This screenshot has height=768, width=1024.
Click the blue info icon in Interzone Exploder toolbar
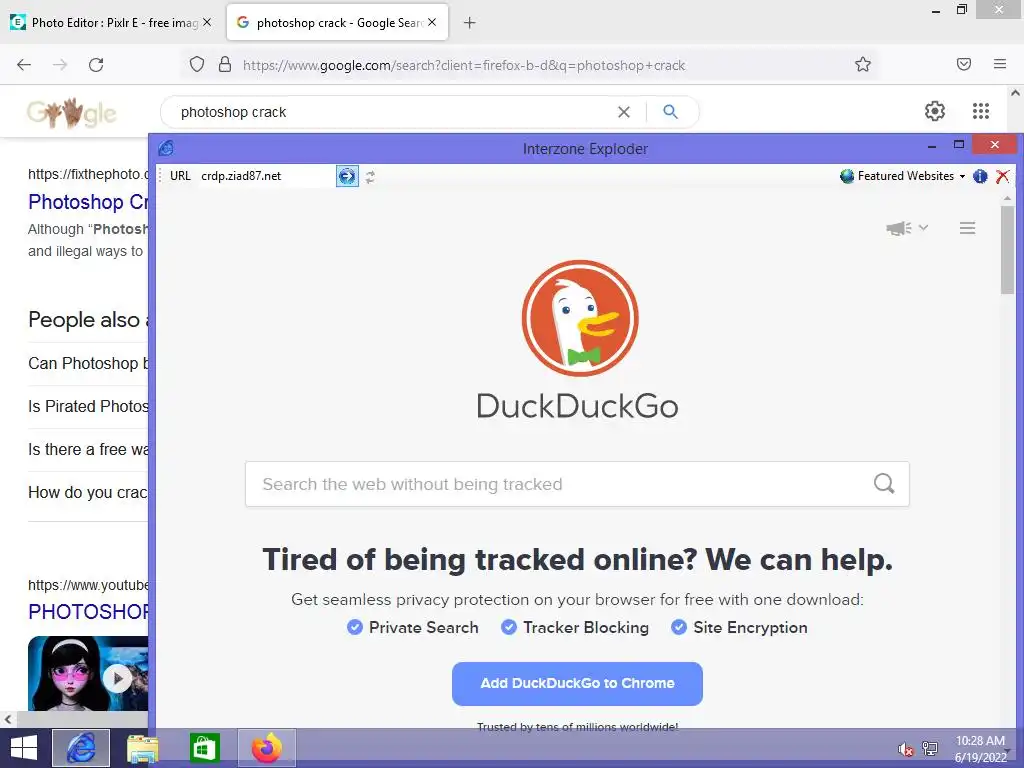click(980, 176)
